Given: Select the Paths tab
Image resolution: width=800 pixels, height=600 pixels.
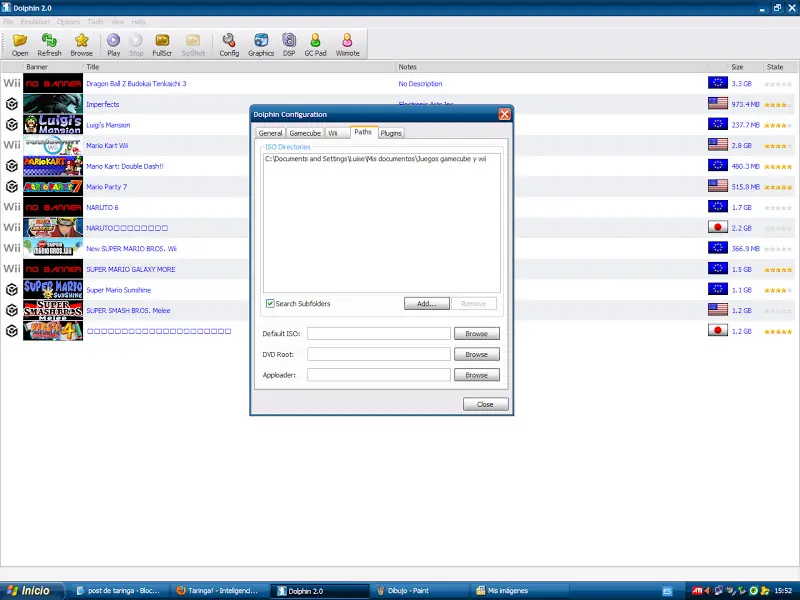Looking at the screenshot, I should tap(363, 132).
